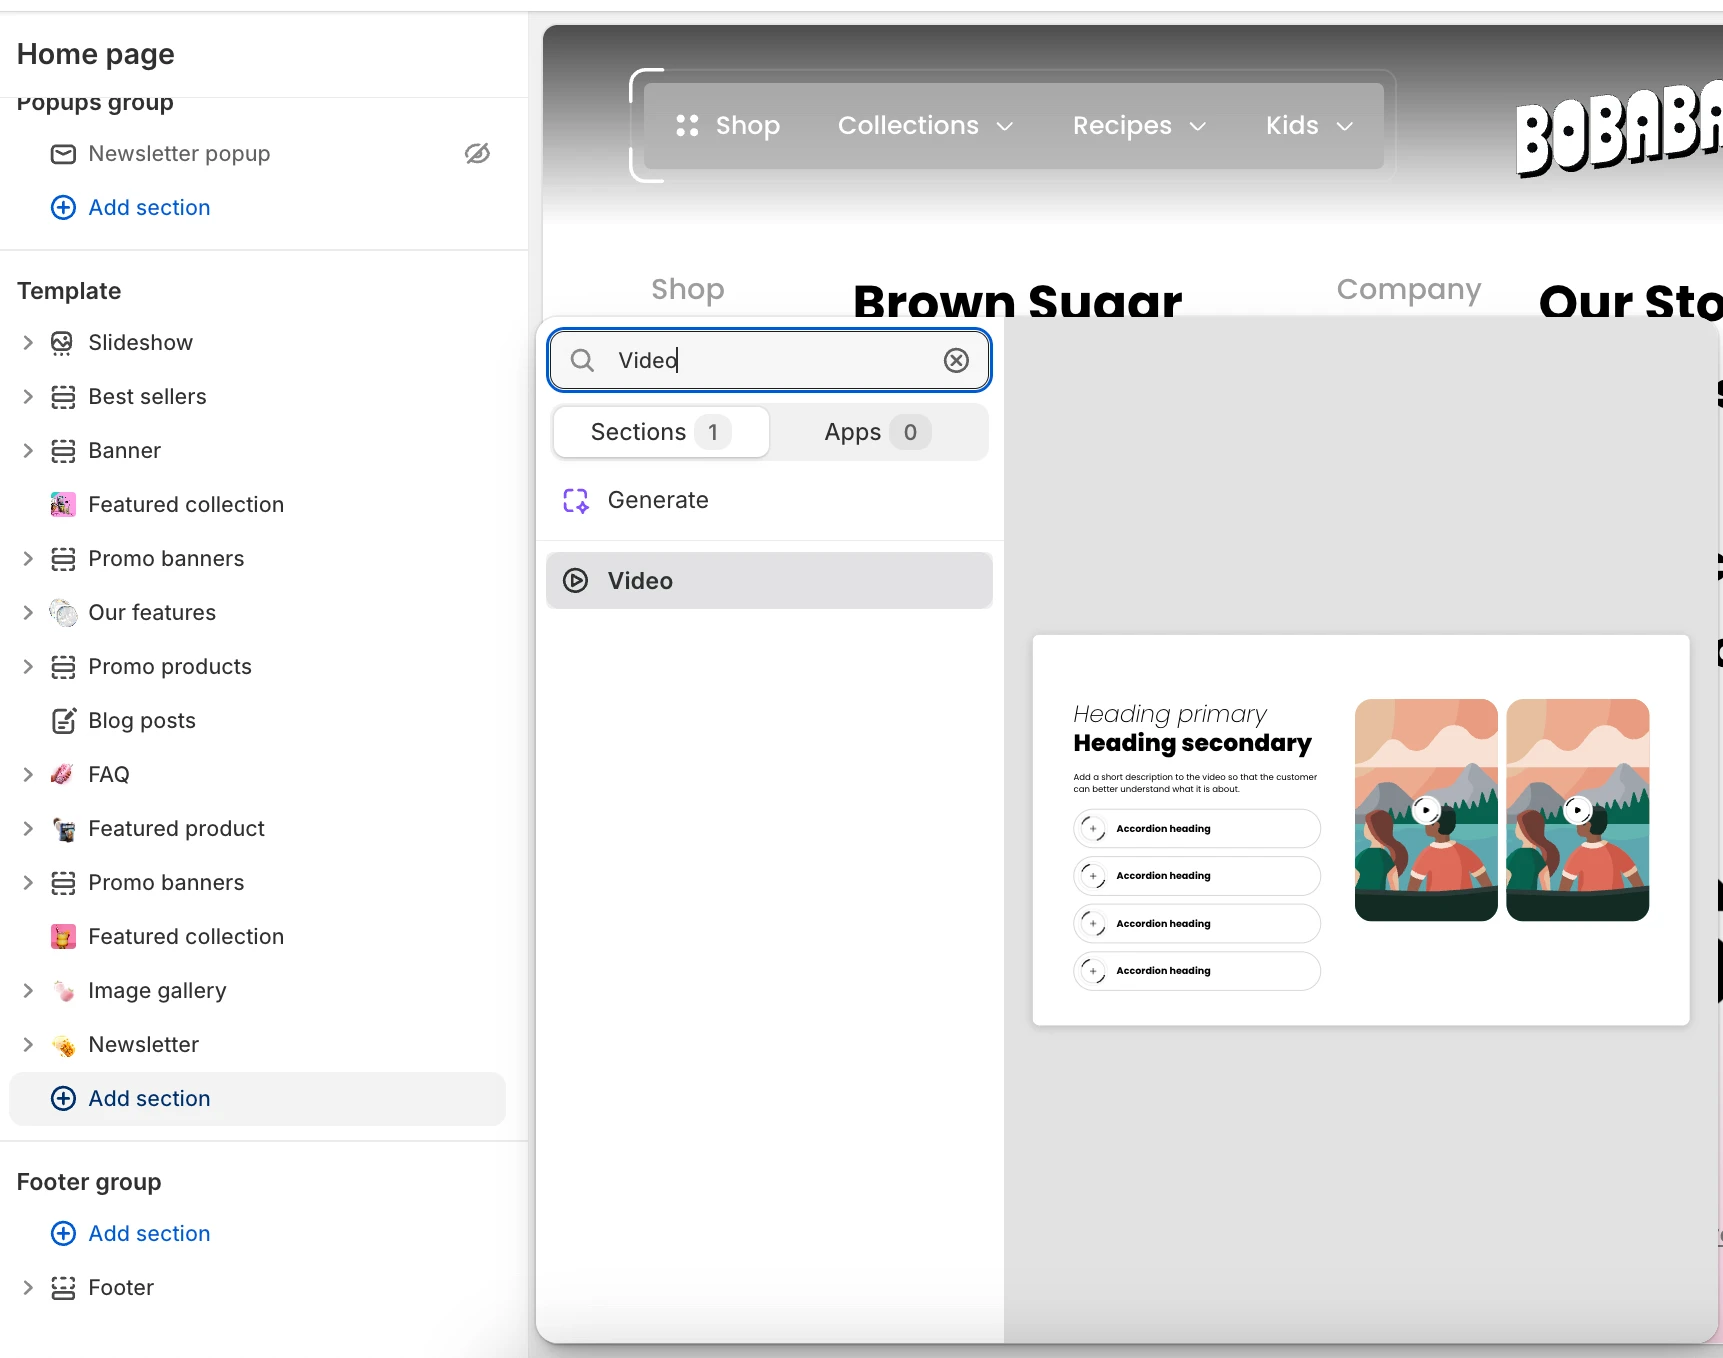This screenshot has height=1358, width=1723.
Task: Click the Video play-circle icon in results
Action: (x=576, y=581)
